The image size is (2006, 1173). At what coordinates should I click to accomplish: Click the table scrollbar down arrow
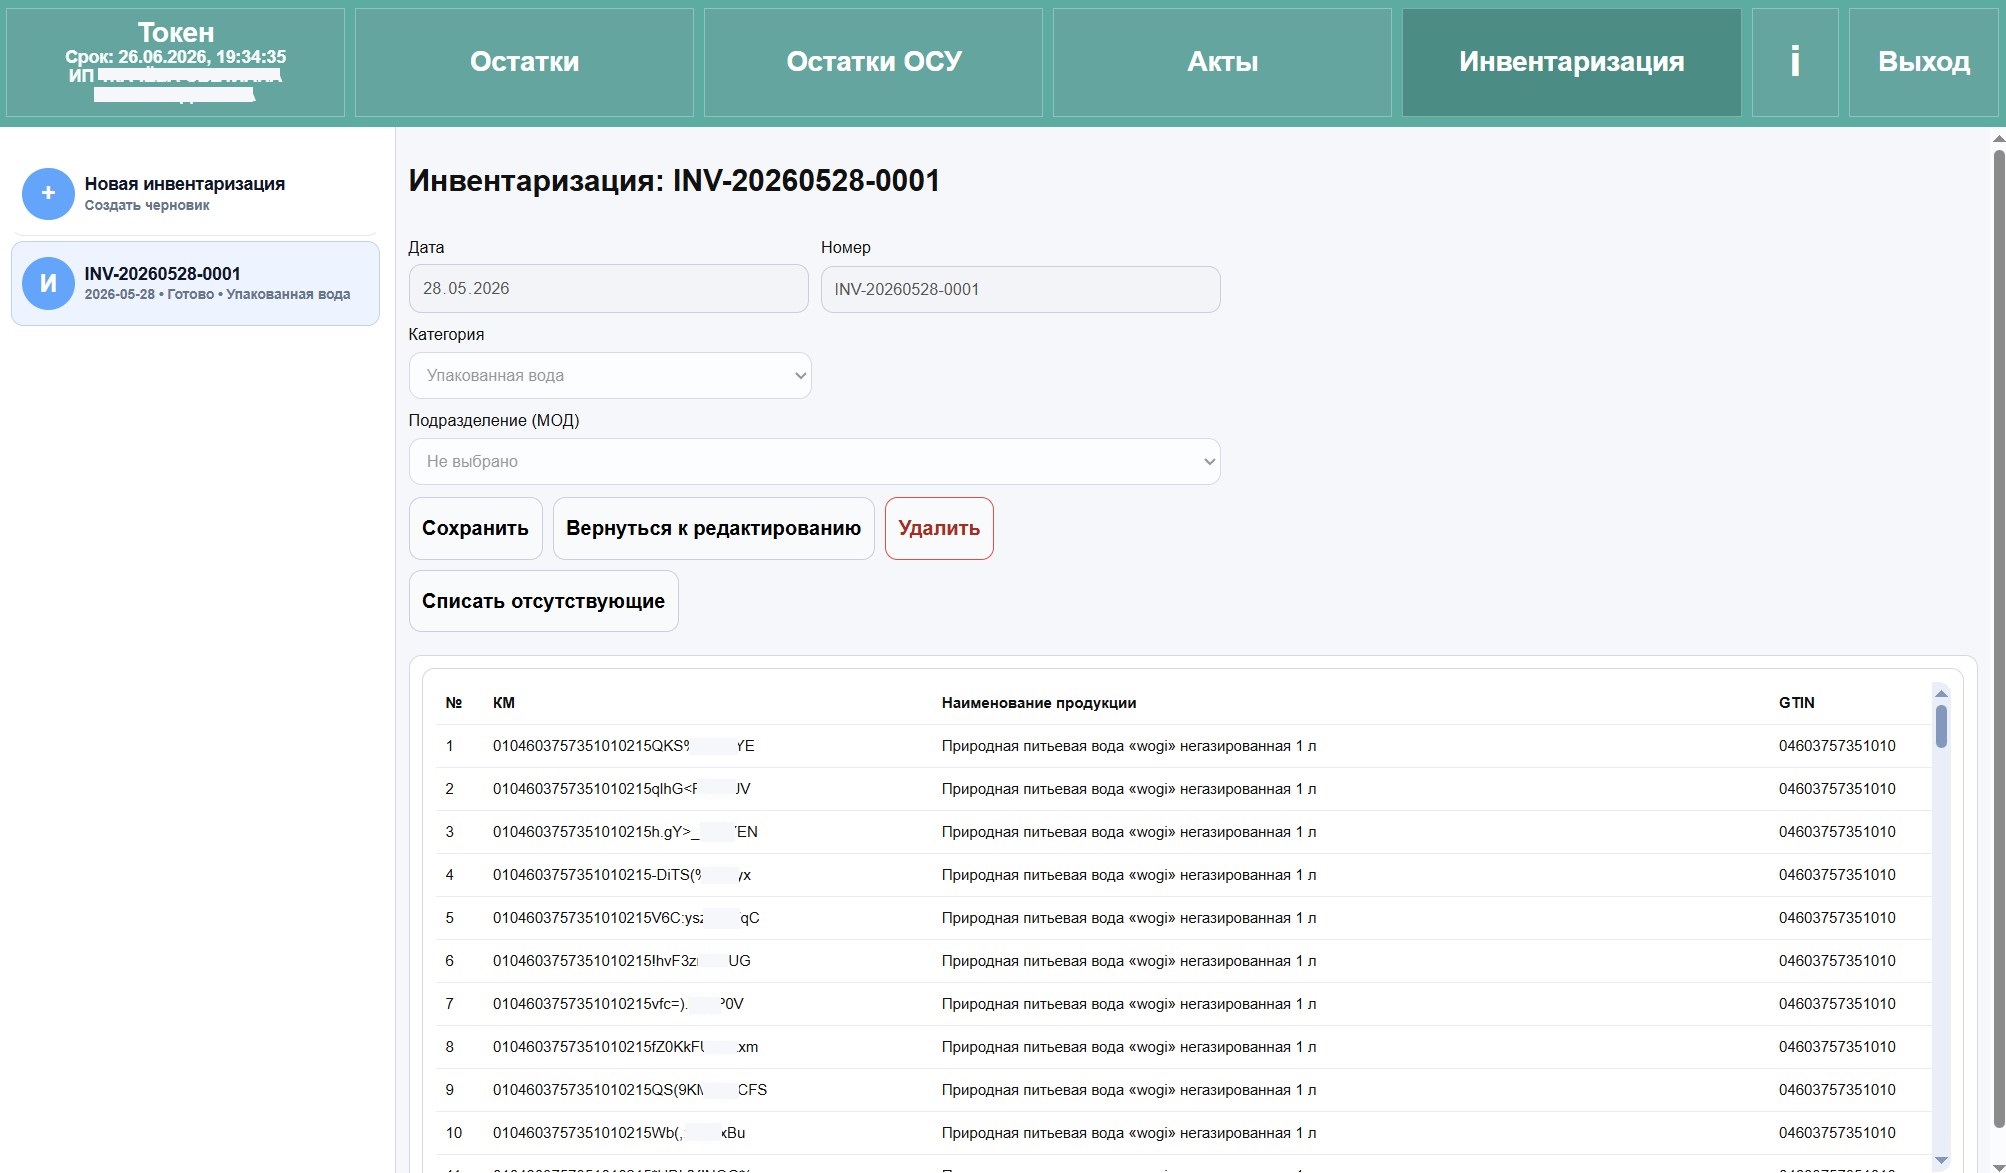point(1941,1160)
